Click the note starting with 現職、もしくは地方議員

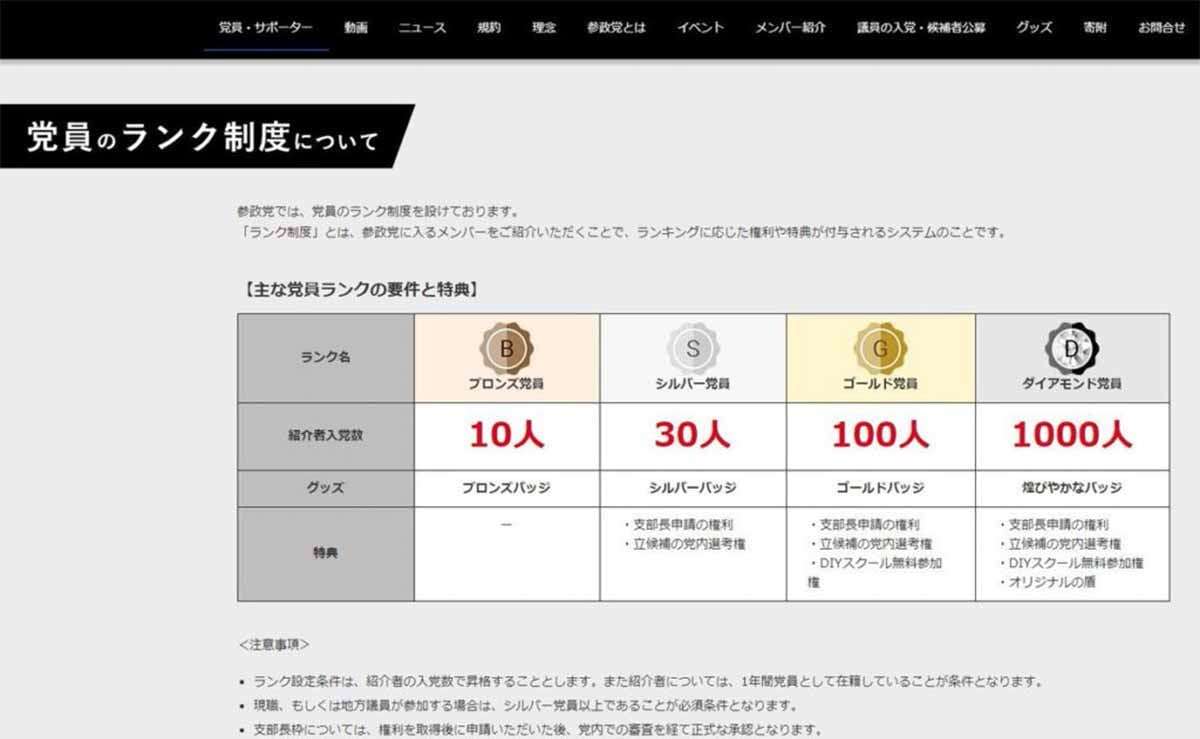coord(525,706)
